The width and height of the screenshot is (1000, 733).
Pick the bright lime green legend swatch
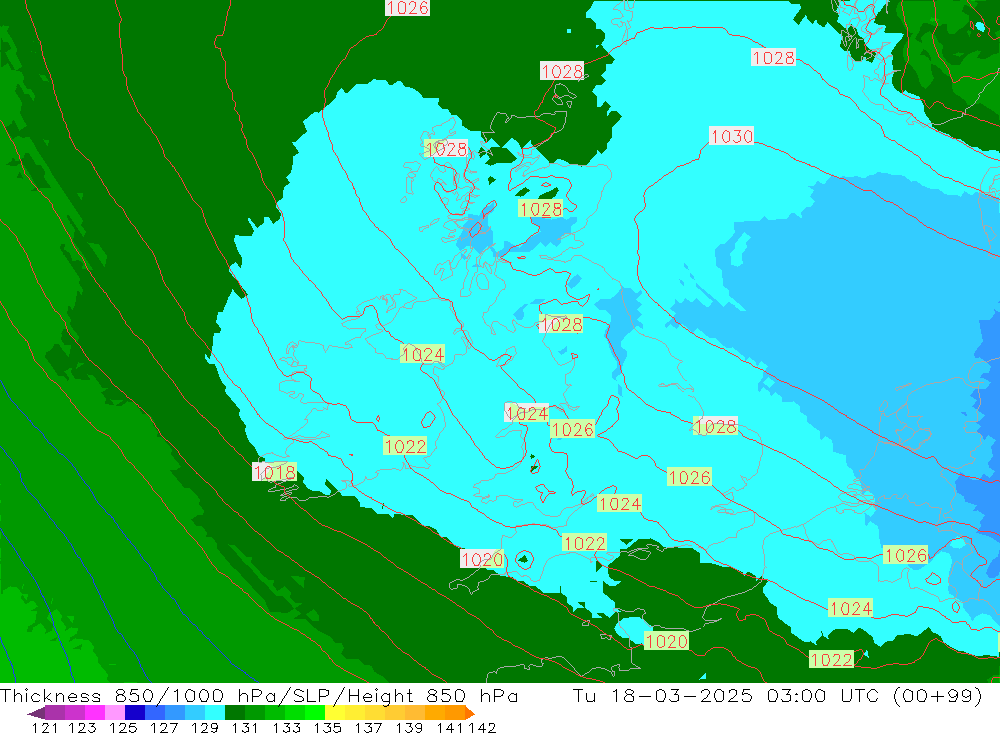[x=315, y=712]
